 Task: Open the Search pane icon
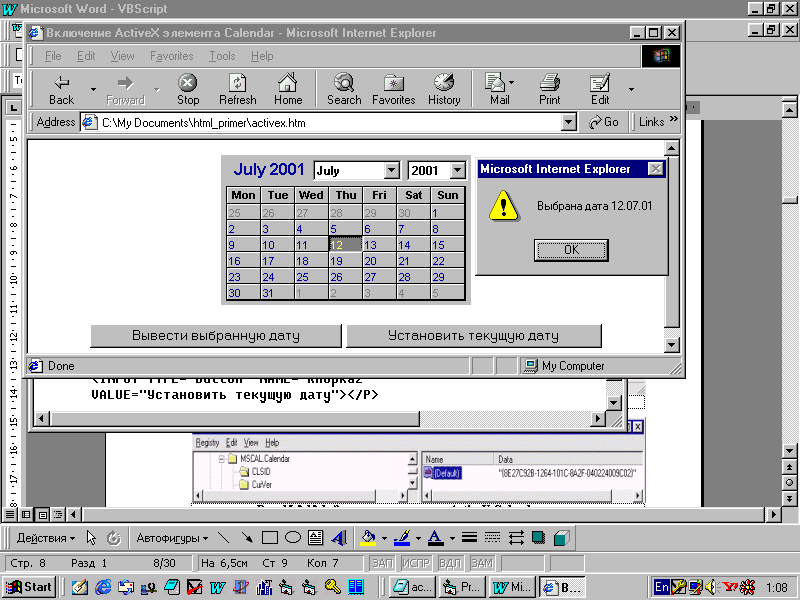pyautogui.click(x=344, y=82)
